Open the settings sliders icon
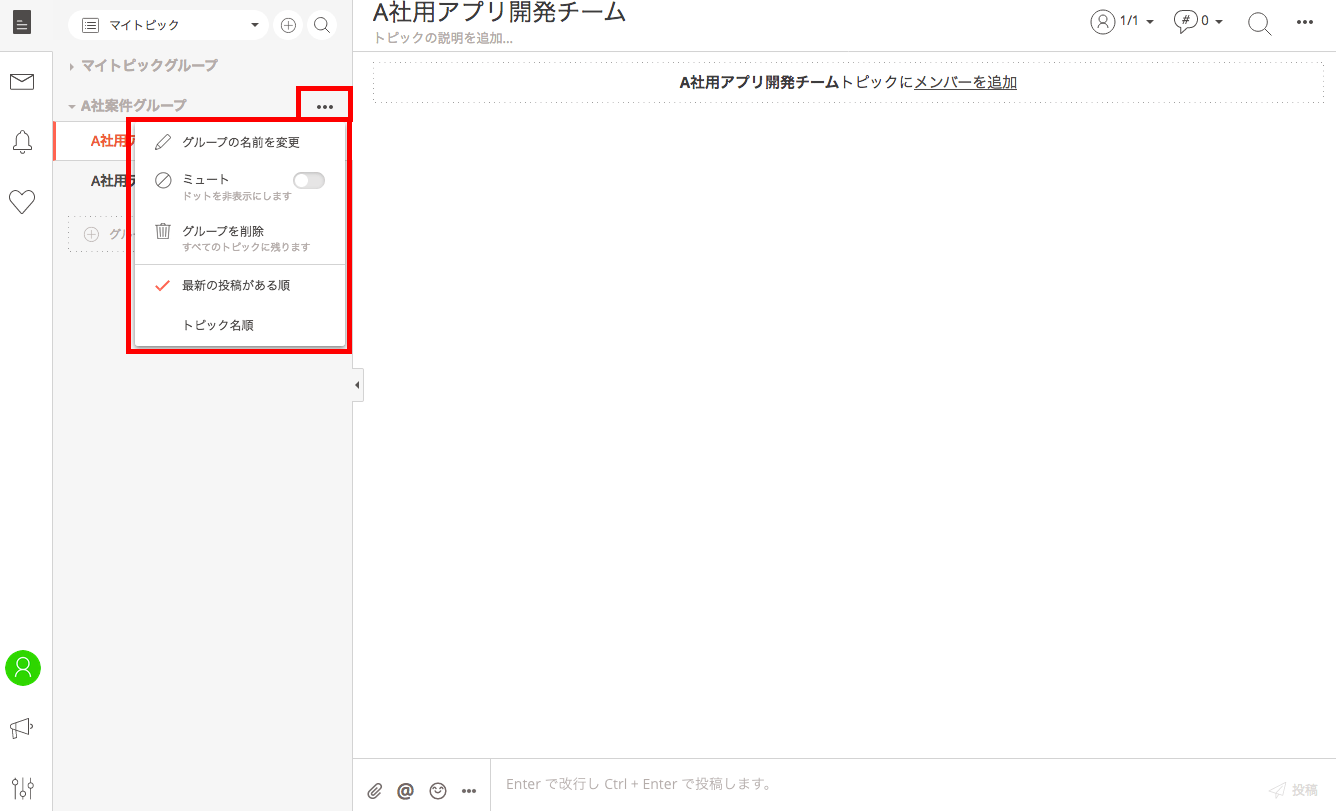This screenshot has height=811, width=1336. tap(22, 788)
